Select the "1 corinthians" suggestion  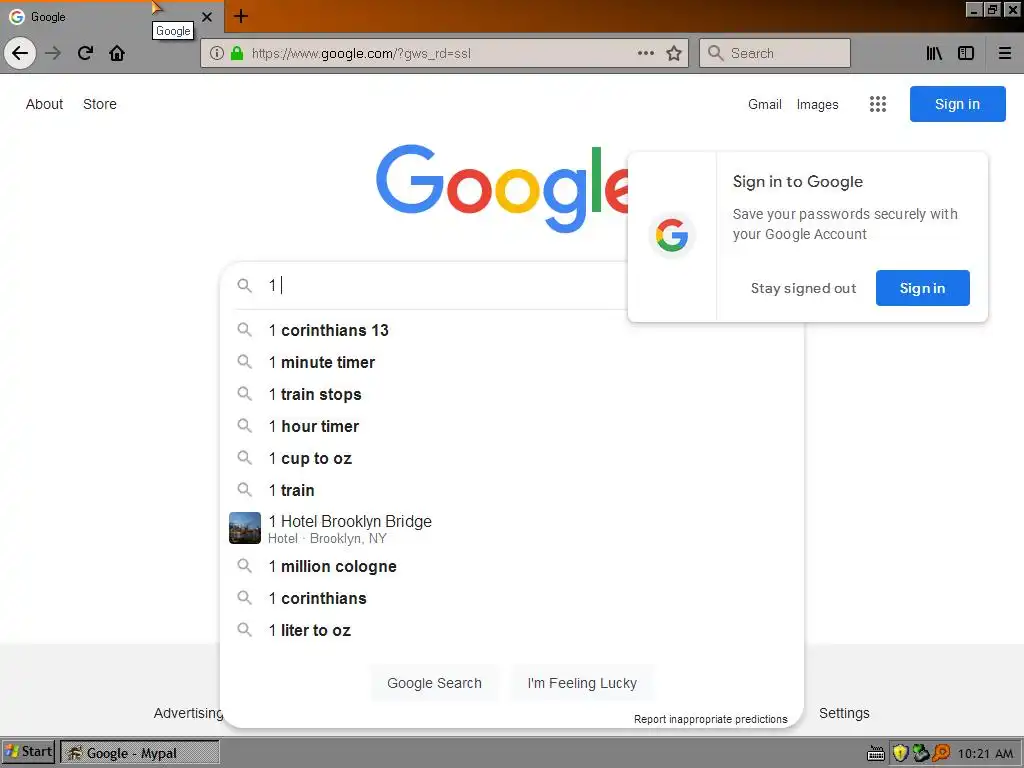512,598
